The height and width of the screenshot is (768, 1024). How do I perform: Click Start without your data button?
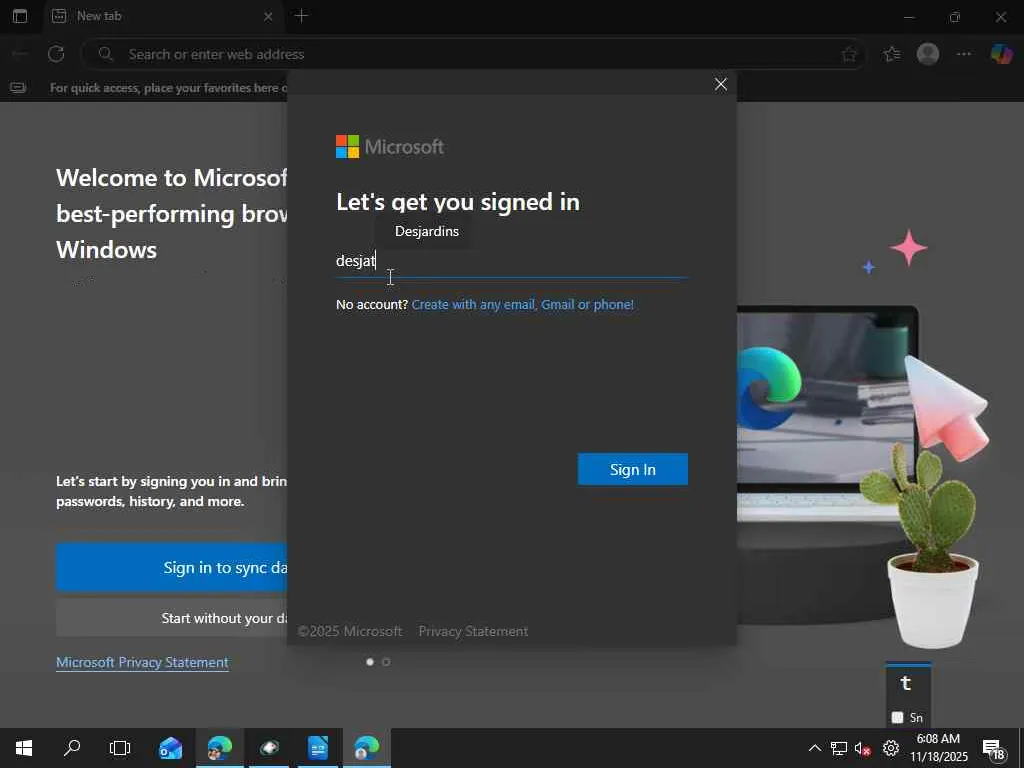172,618
